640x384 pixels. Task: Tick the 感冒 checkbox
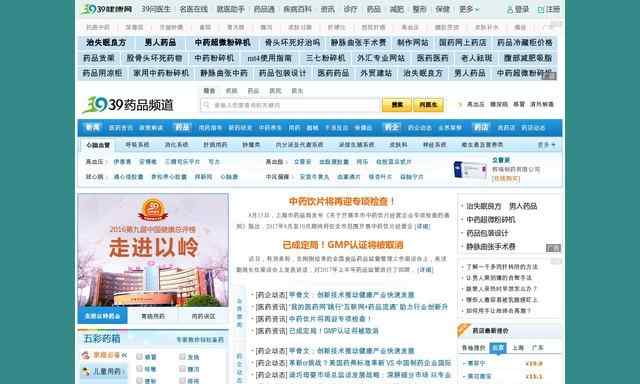pos(139,357)
